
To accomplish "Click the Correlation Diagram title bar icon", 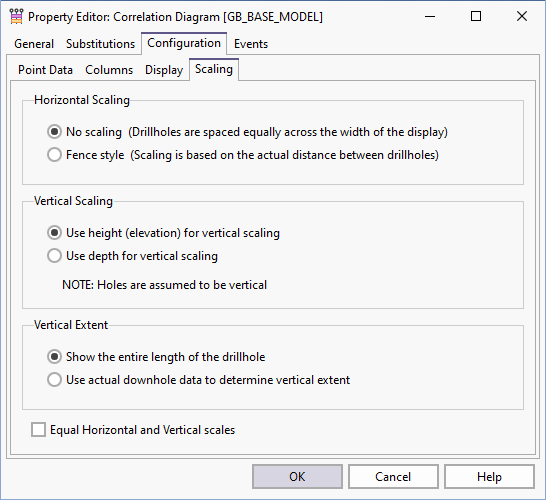I will [x=16, y=16].
